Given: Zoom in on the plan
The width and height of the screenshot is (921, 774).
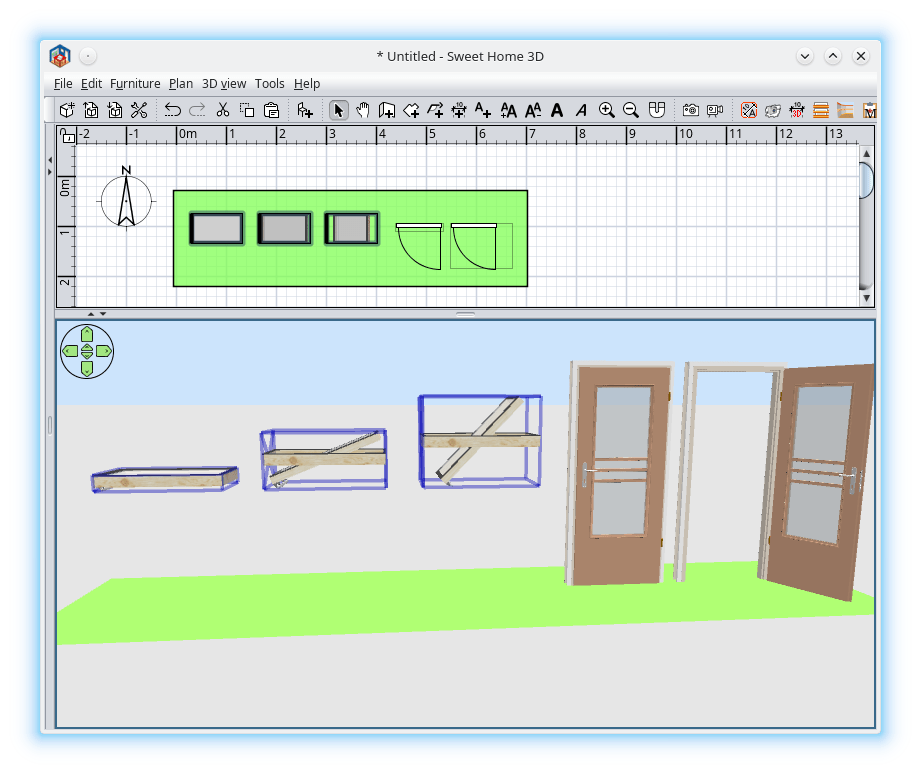Looking at the screenshot, I should point(606,110).
